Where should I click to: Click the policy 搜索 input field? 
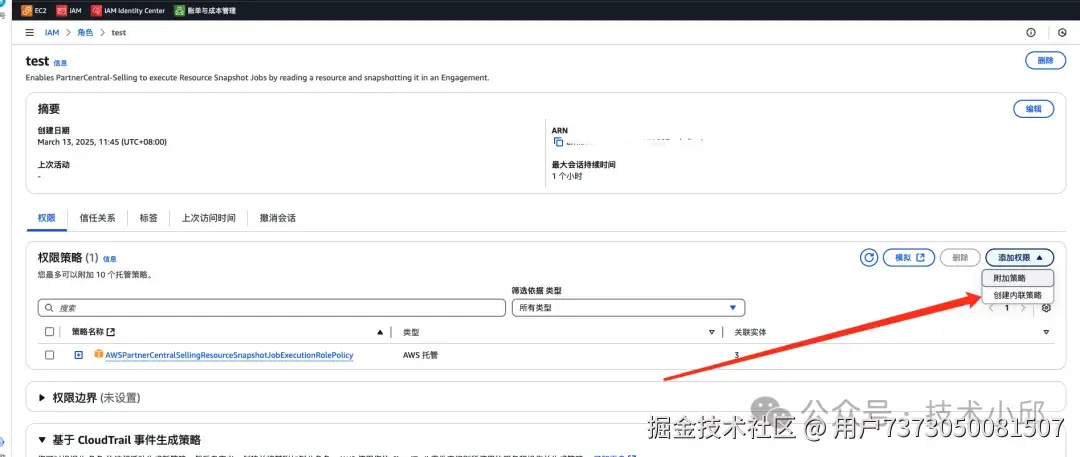[272, 307]
